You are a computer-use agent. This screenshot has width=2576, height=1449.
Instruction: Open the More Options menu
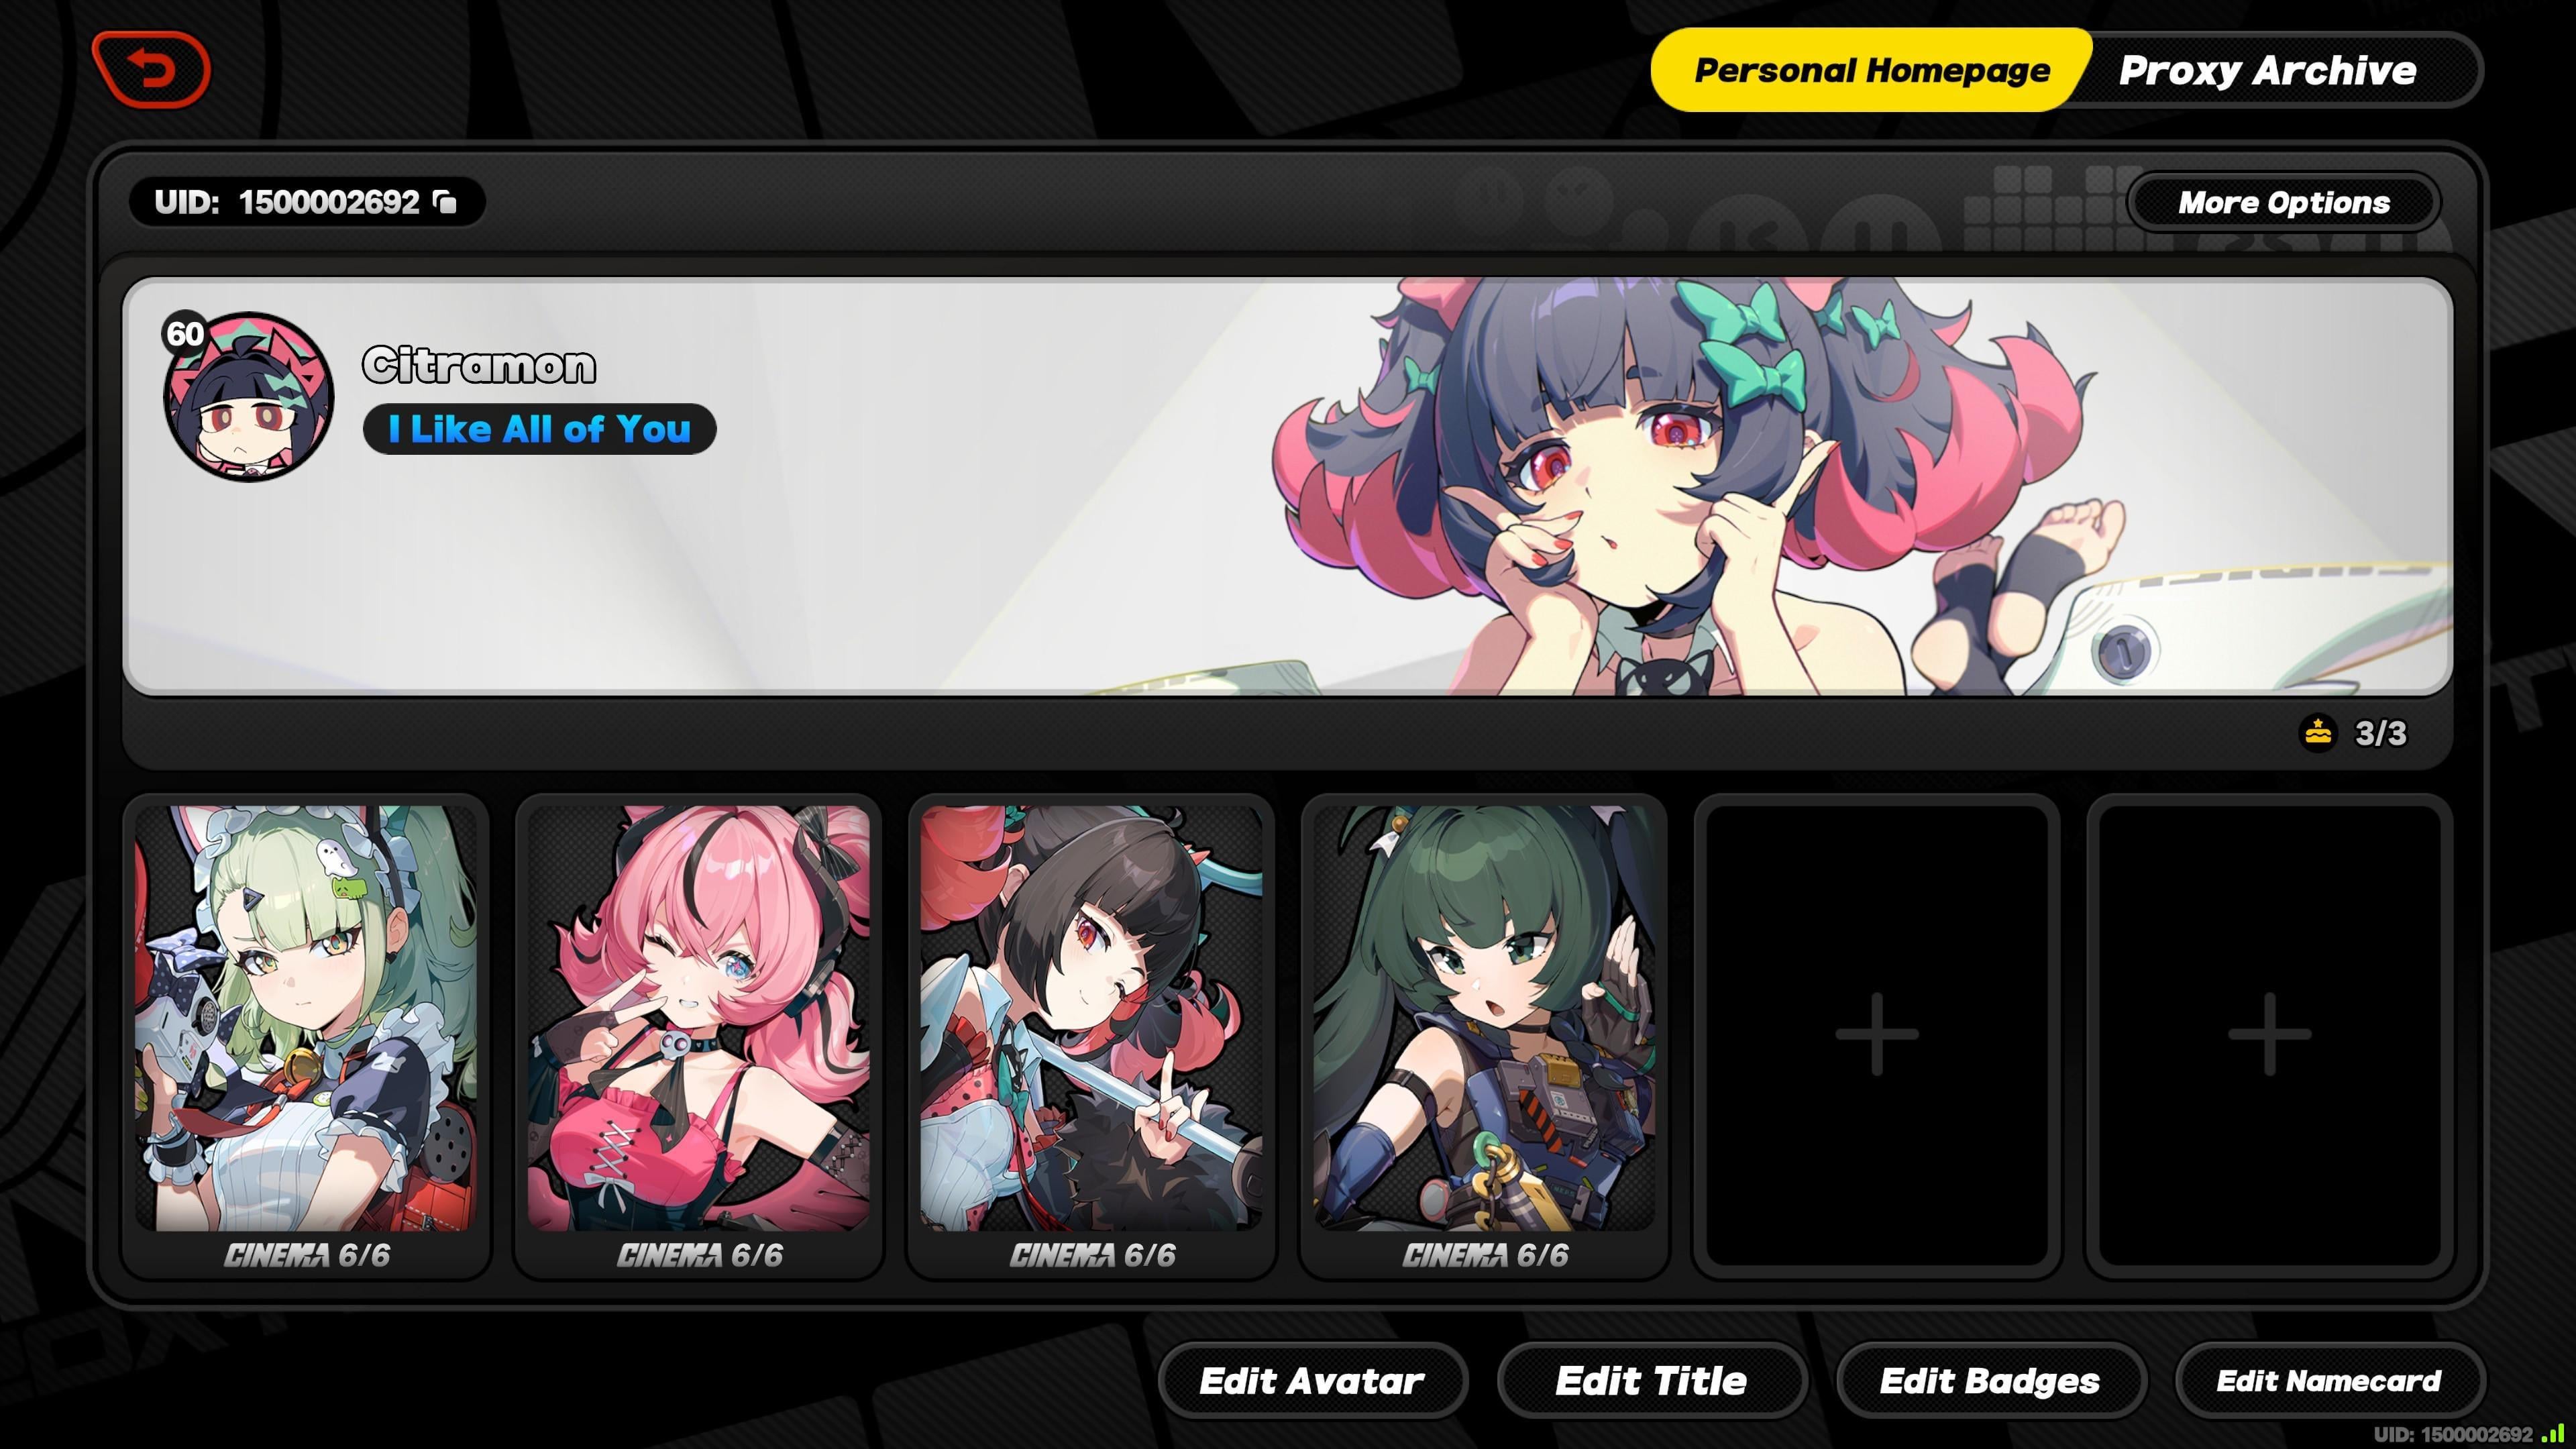click(2283, 203)
